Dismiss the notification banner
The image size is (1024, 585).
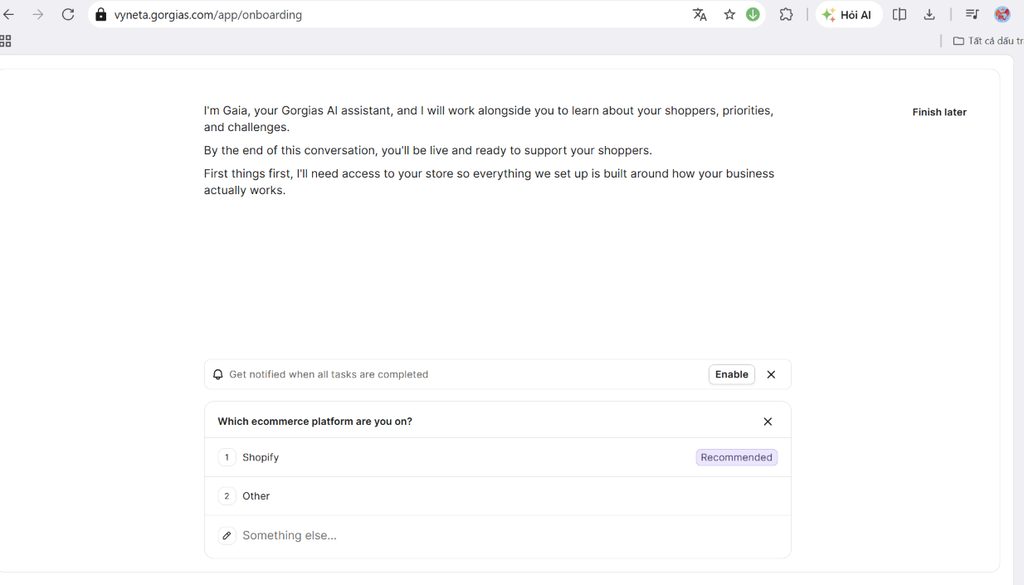coord(771,374)
